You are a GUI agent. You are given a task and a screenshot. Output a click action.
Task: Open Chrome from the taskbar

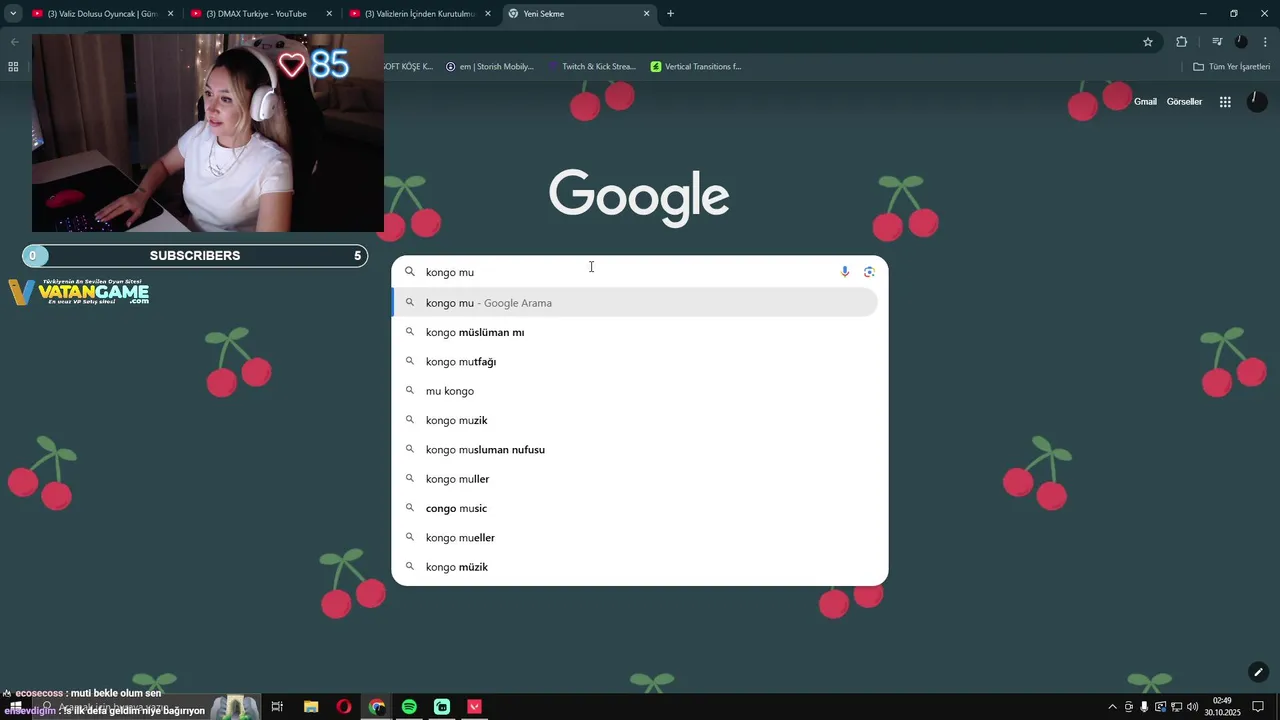377,707
